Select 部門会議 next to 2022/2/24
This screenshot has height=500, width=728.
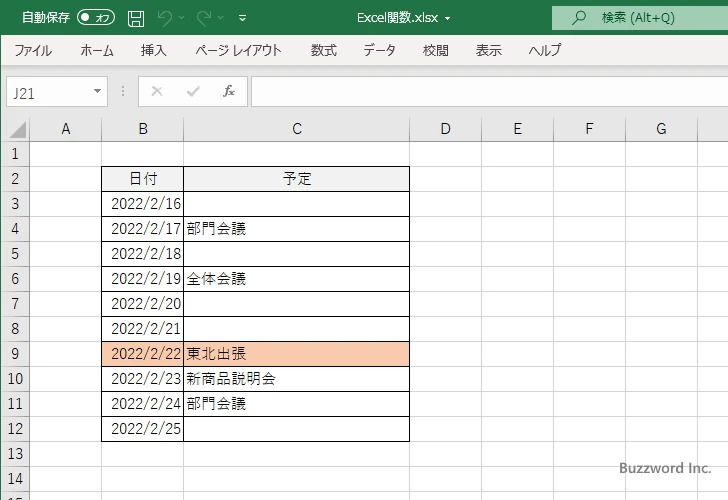point(297,404)
